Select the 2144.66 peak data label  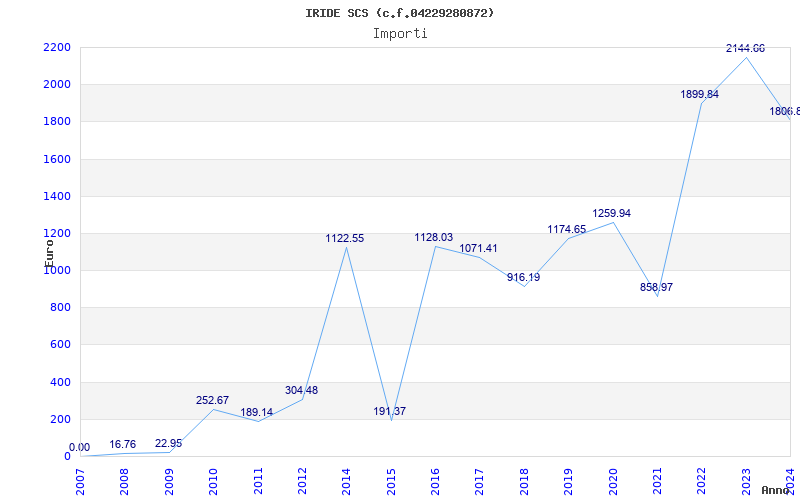(x=745, y=48)
